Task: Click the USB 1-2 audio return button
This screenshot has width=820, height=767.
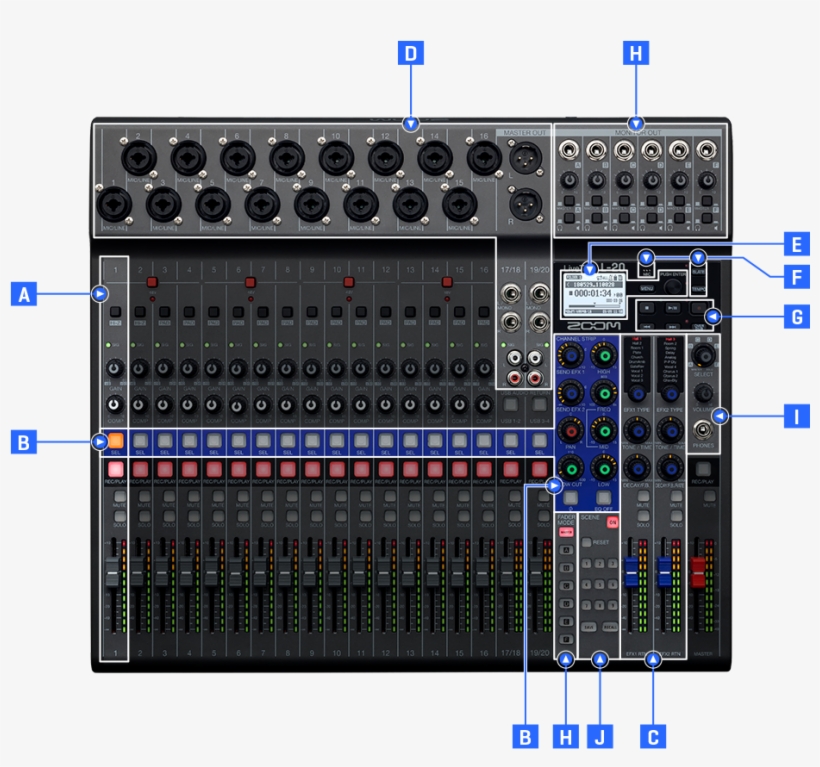Action: [510, 404]
